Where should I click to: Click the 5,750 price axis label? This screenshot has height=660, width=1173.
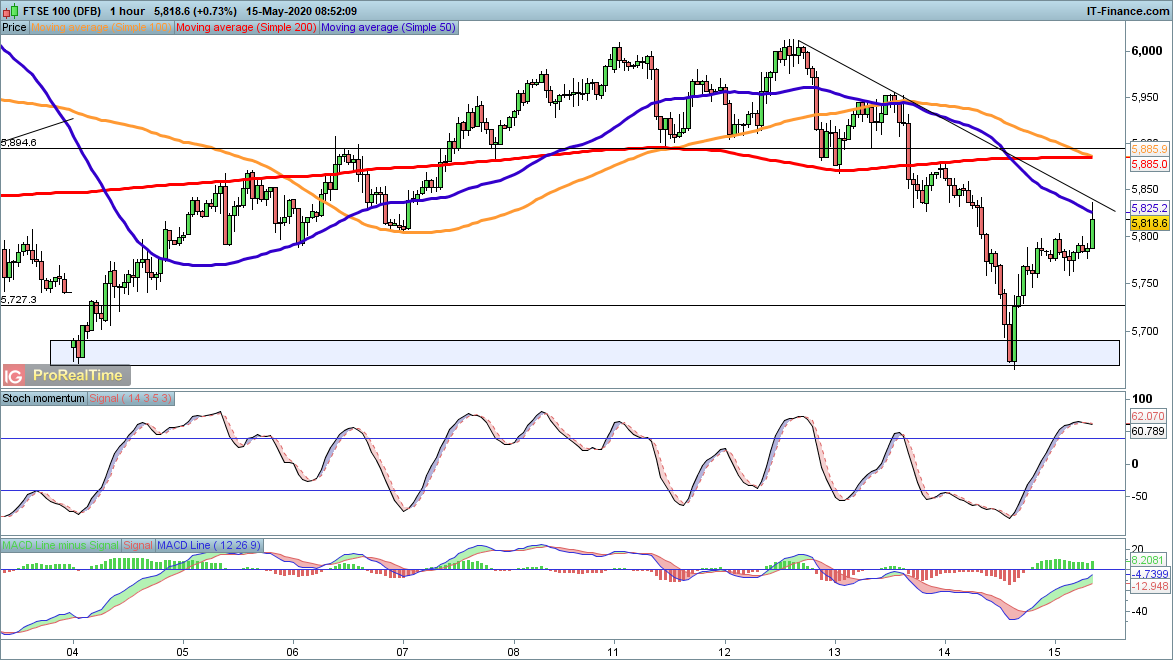tap(1145, 284)
